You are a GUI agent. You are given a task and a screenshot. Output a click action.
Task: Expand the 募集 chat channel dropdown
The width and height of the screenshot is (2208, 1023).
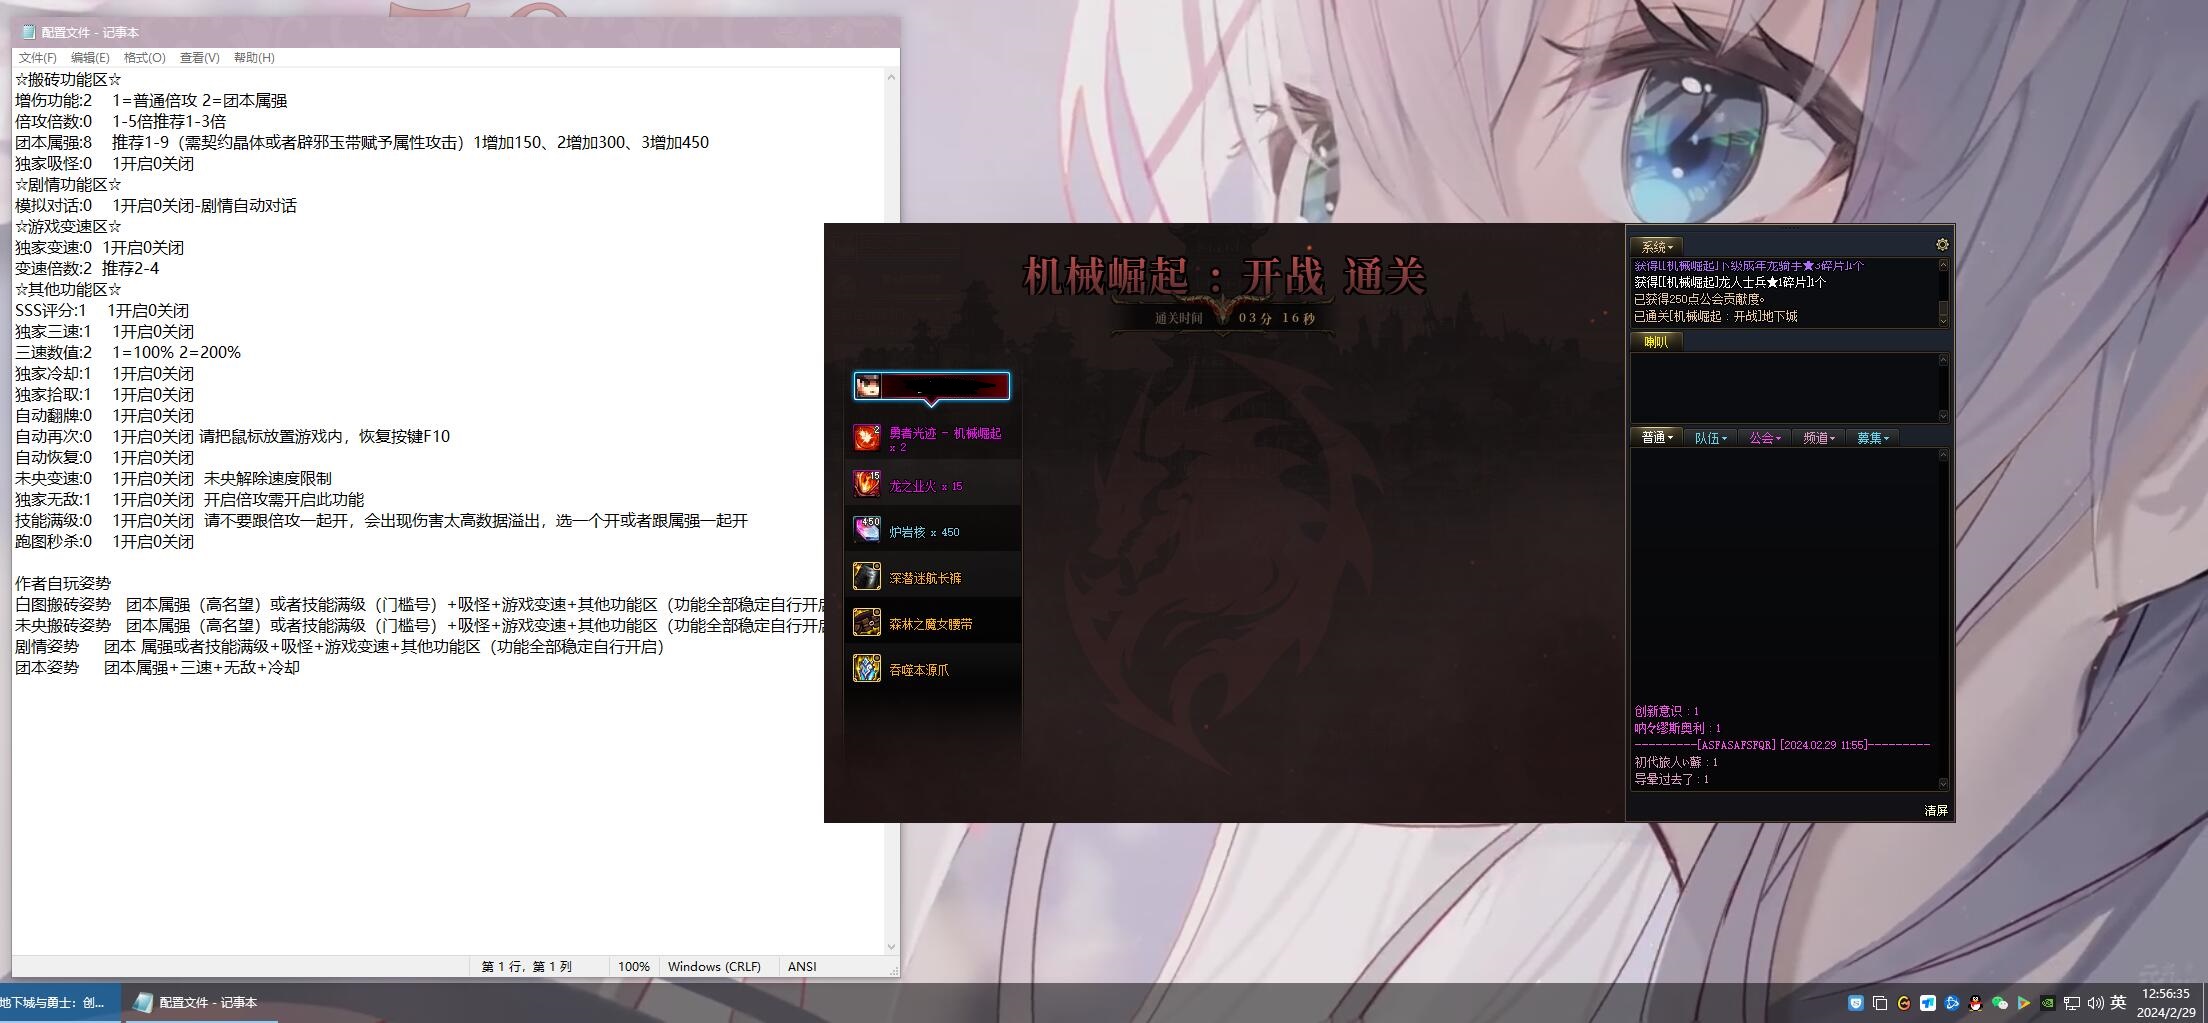coord(1873,438)
